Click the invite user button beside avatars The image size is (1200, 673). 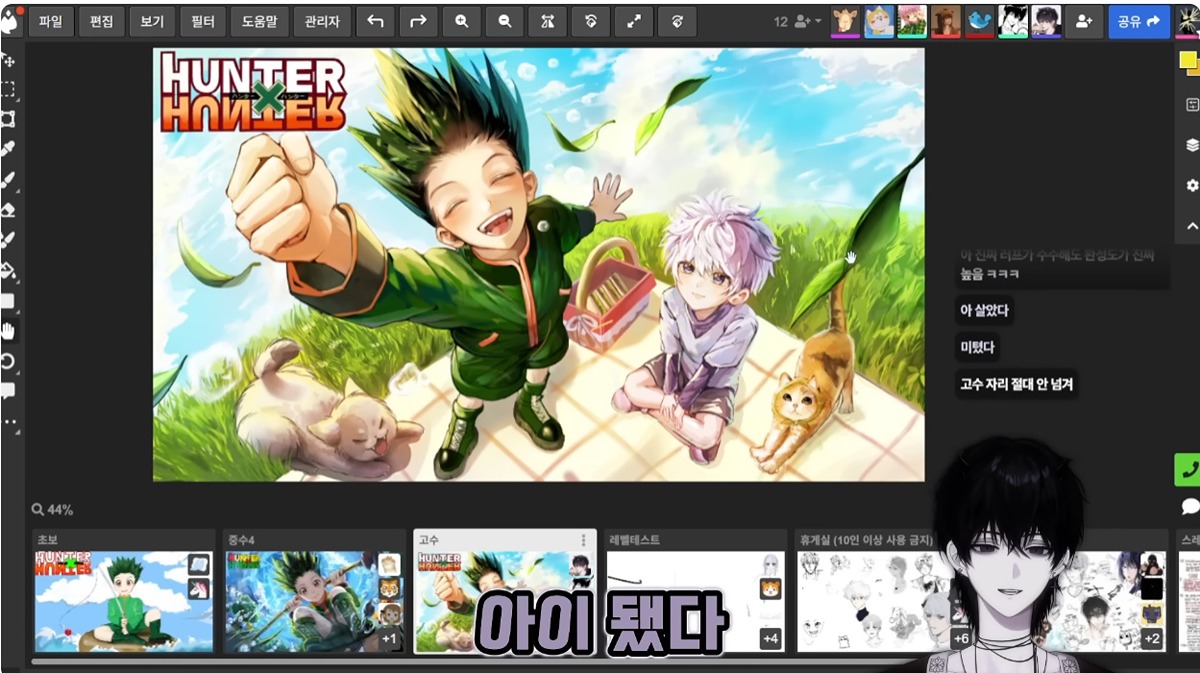tap(1083, 21)
